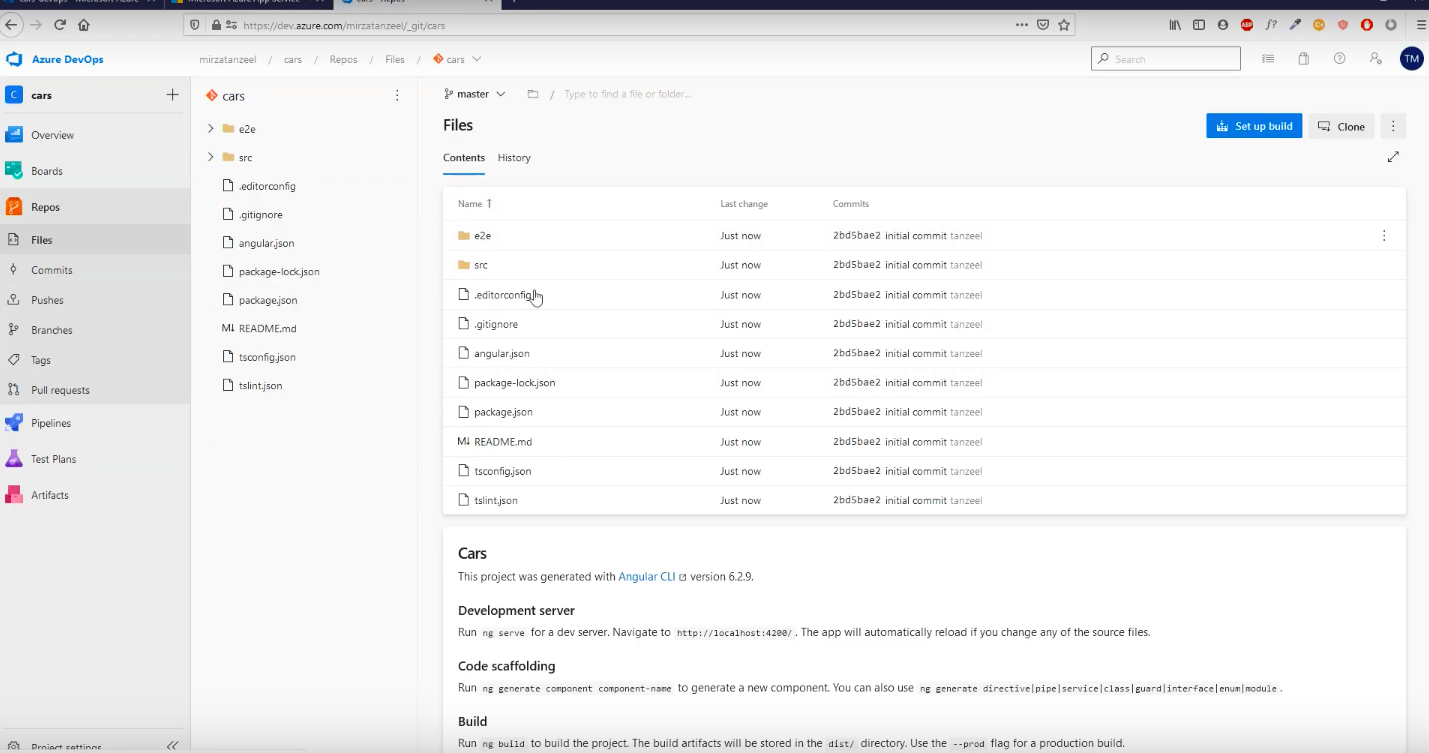Reload the page with browser refresh icon

pyautogui.click(x=60, y=24)
